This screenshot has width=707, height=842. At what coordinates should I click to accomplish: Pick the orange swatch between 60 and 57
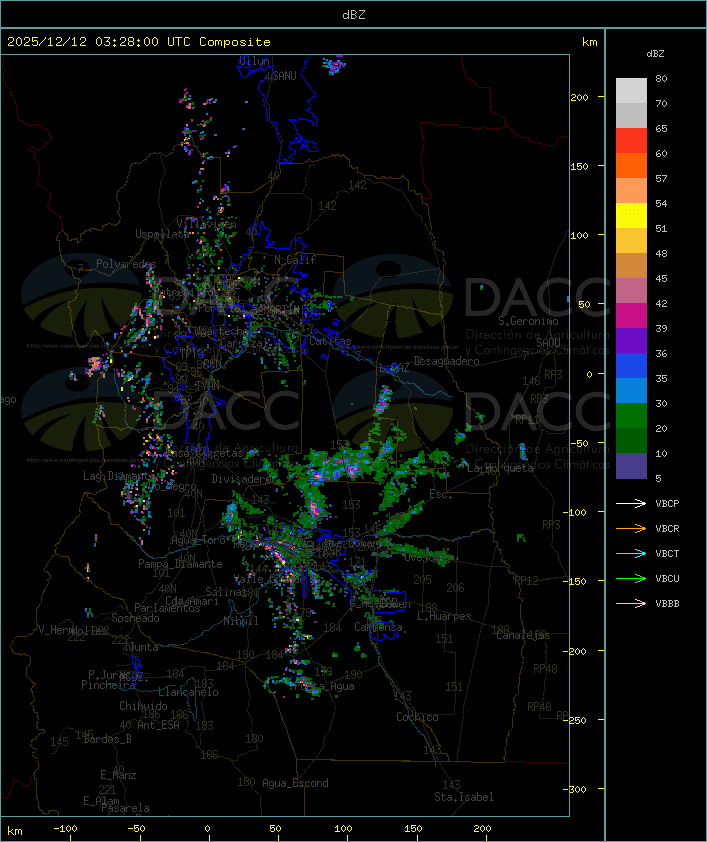631,165
